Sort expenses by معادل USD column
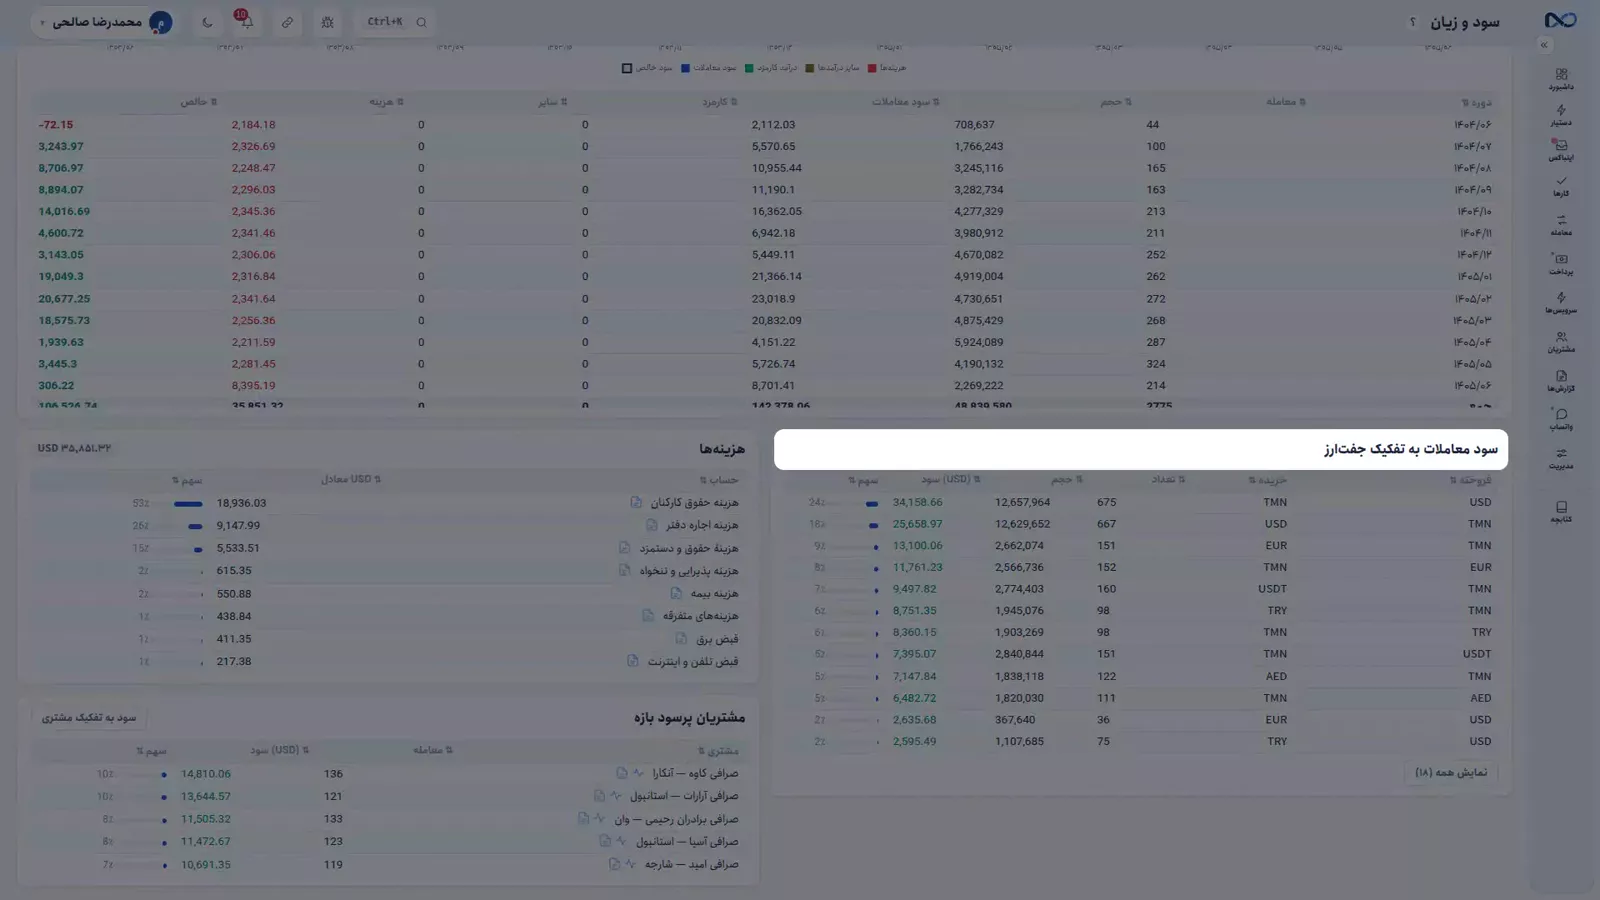This screenshot has width=1600, height=900. (351, 480)
